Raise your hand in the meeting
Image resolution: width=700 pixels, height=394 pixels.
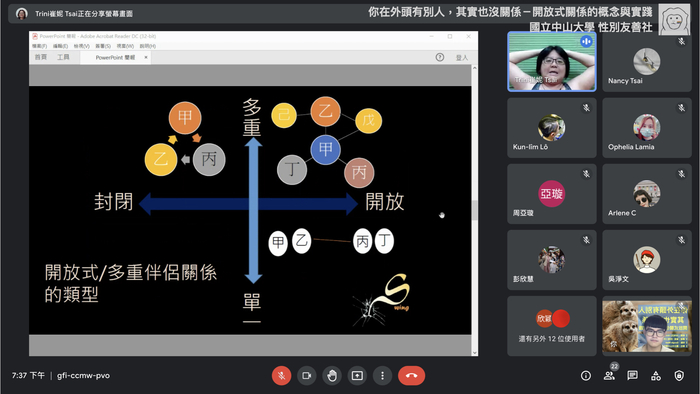click(332, 376)
